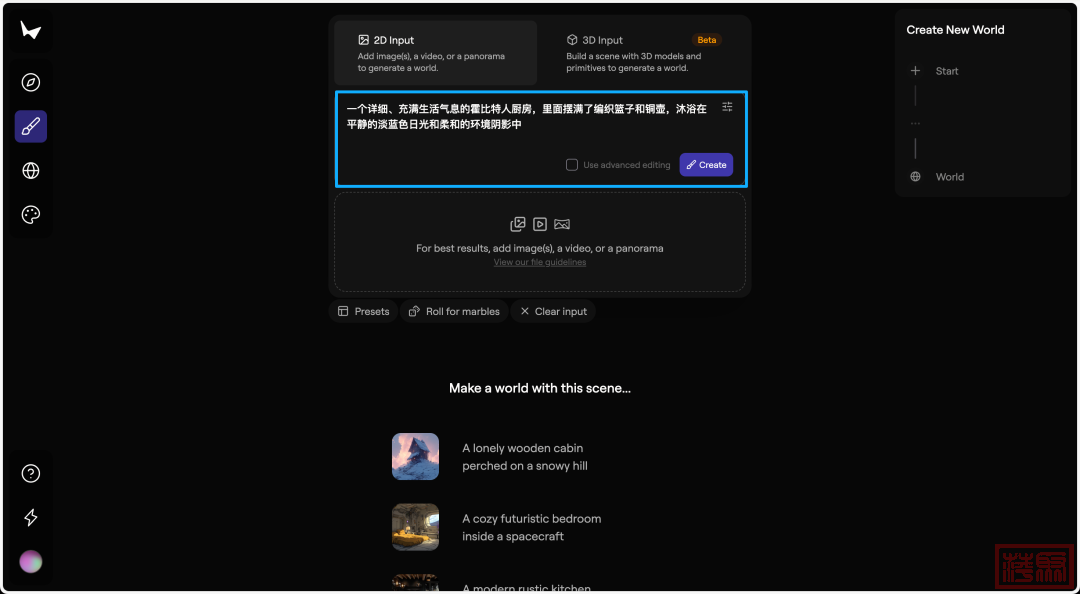The image size is (1080, 594).
Task: Open prompt settings sliders icon
Action: coord(727,107)
